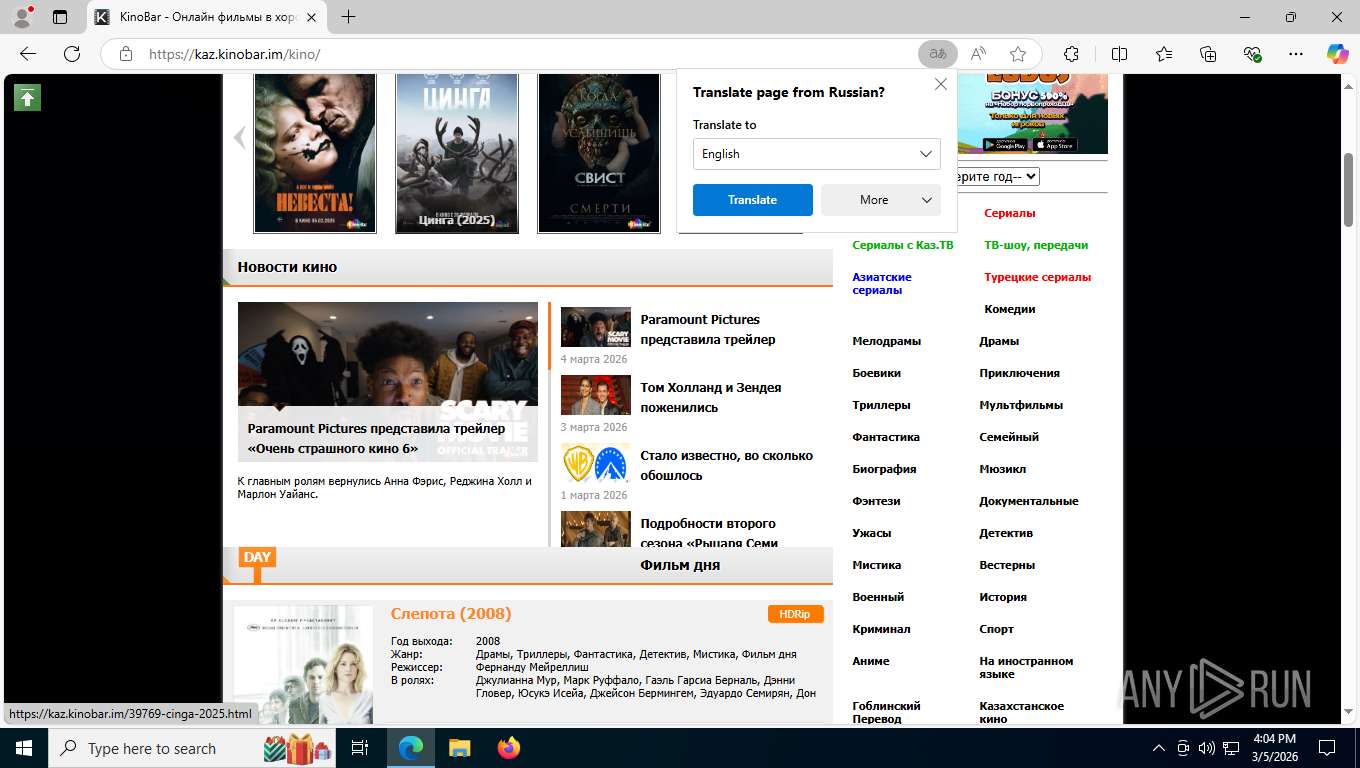The width and height of the screenshot is (1360, 768).
Task: Click the Слепота film poster
Action: click(x=303, y=665)
